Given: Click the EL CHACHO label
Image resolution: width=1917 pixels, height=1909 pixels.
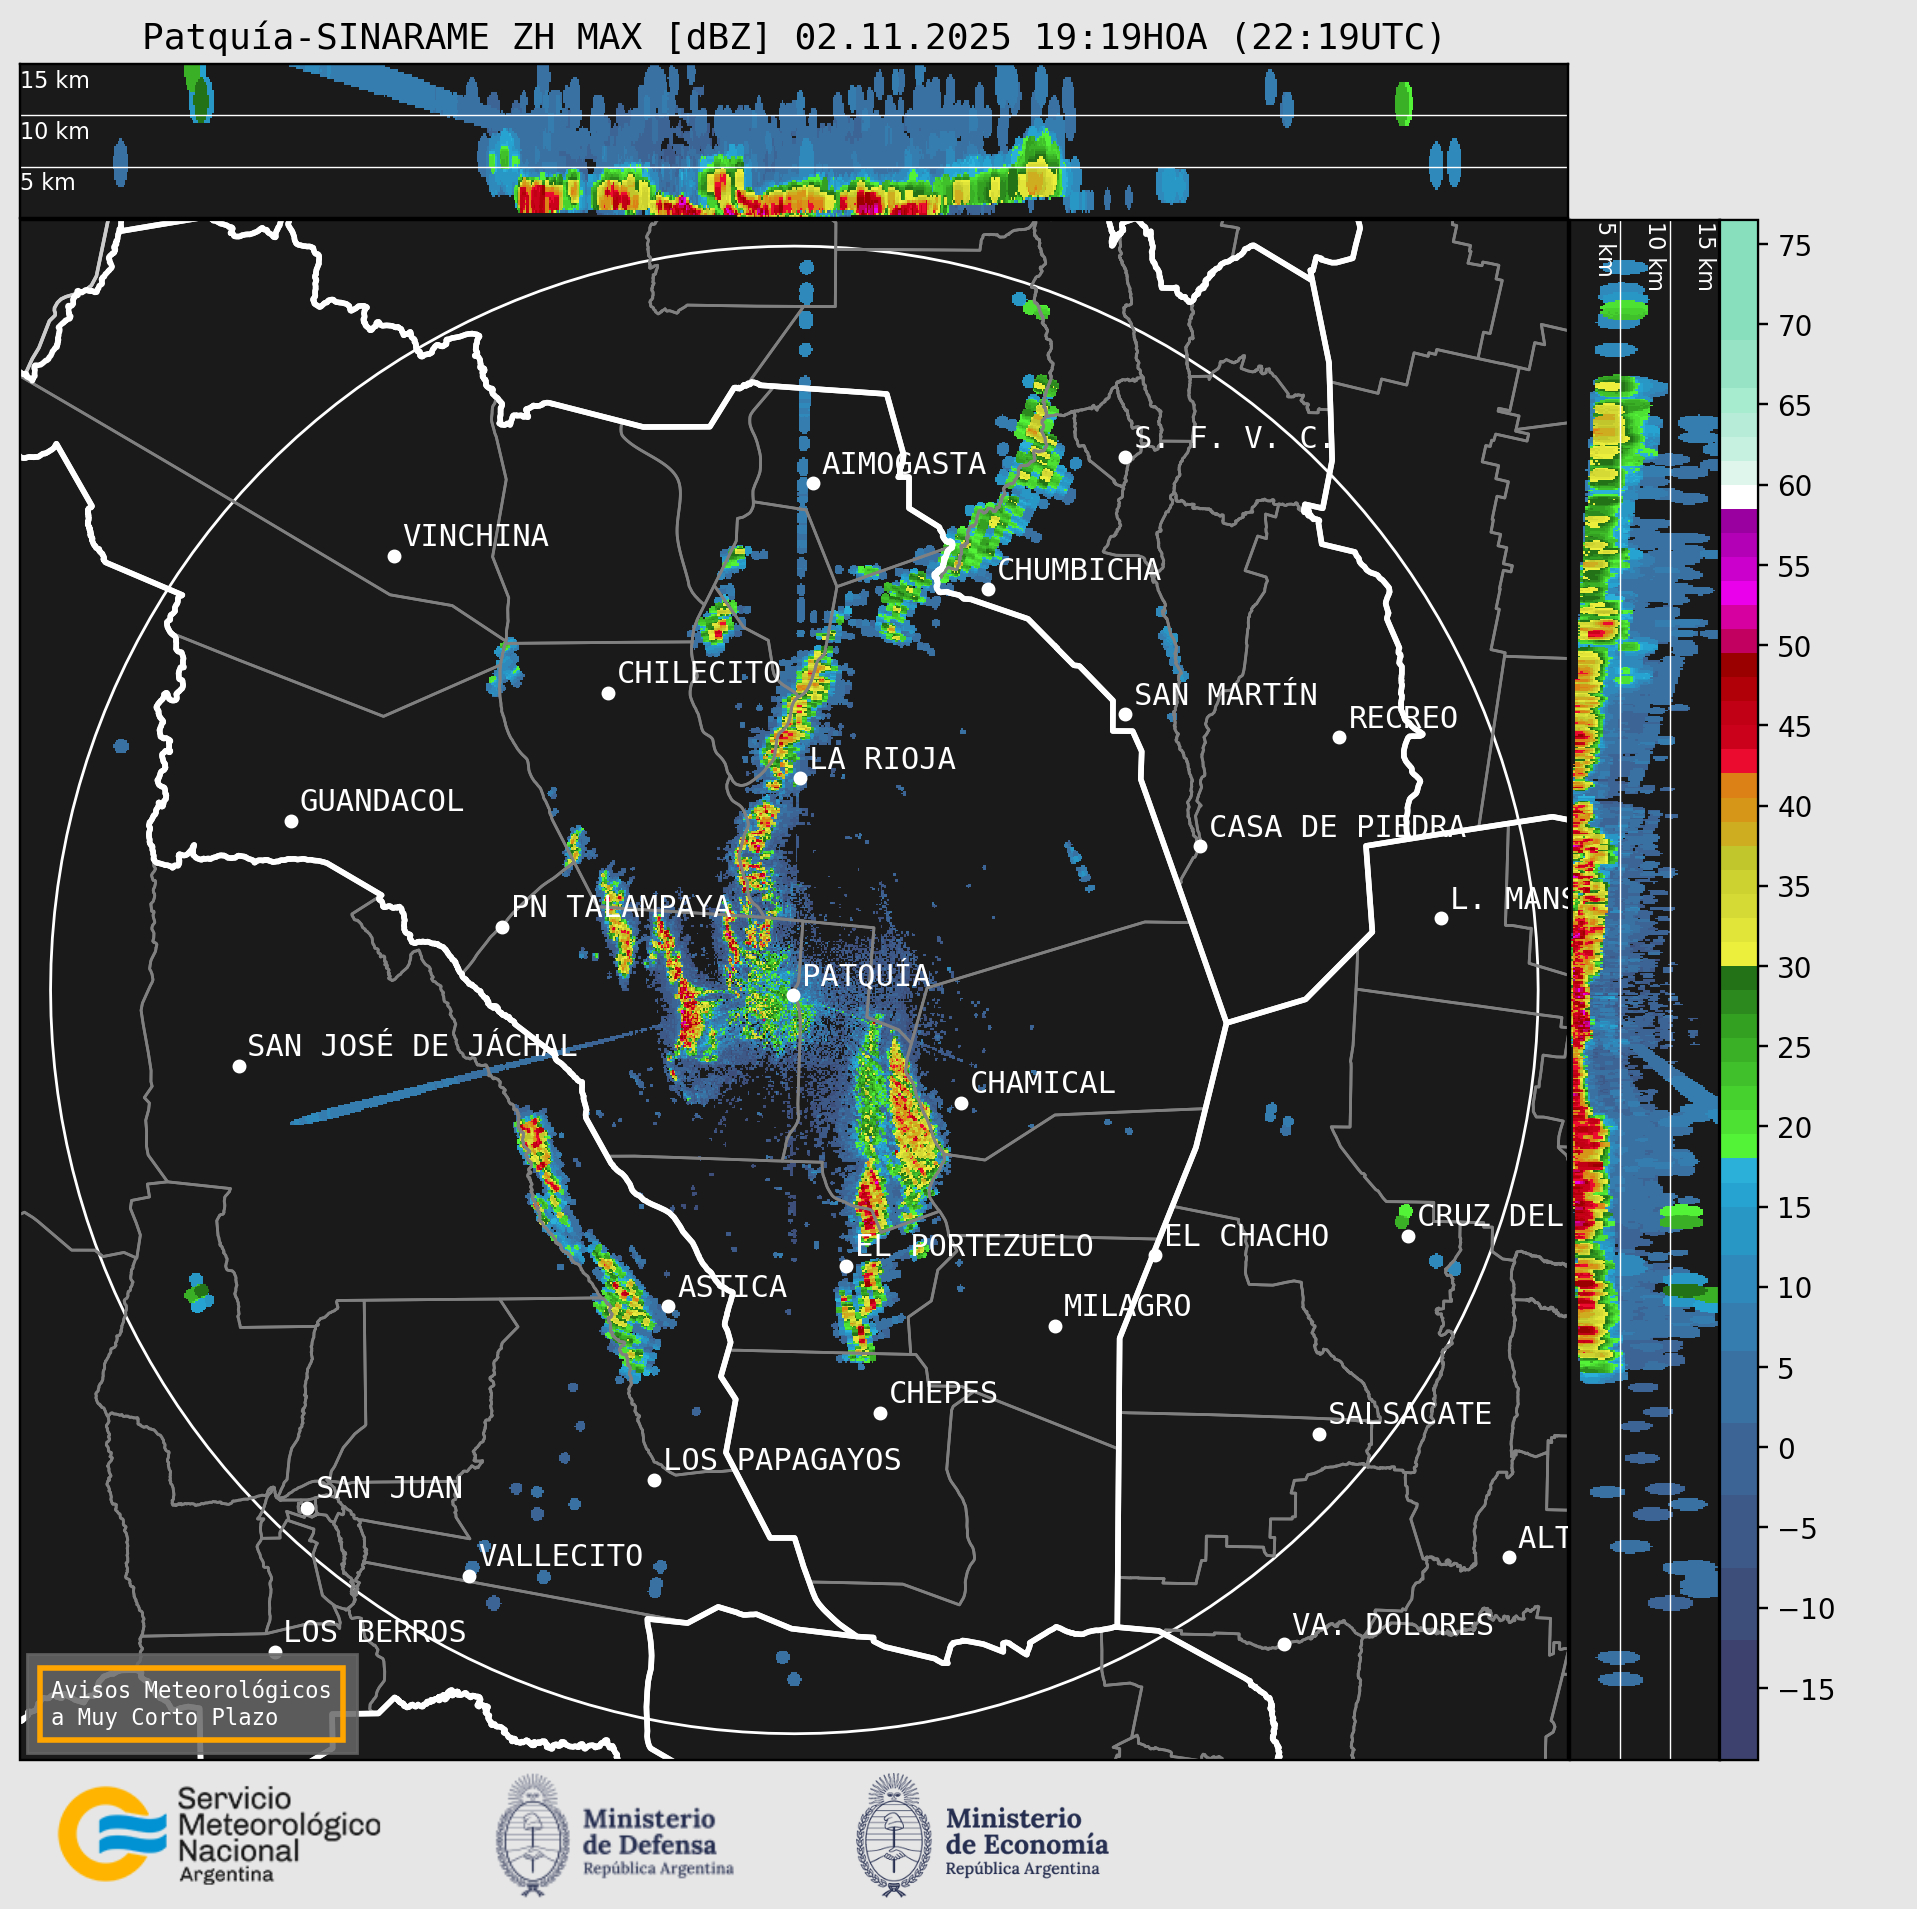Looking at the screenshot, I should 1247,1236.
